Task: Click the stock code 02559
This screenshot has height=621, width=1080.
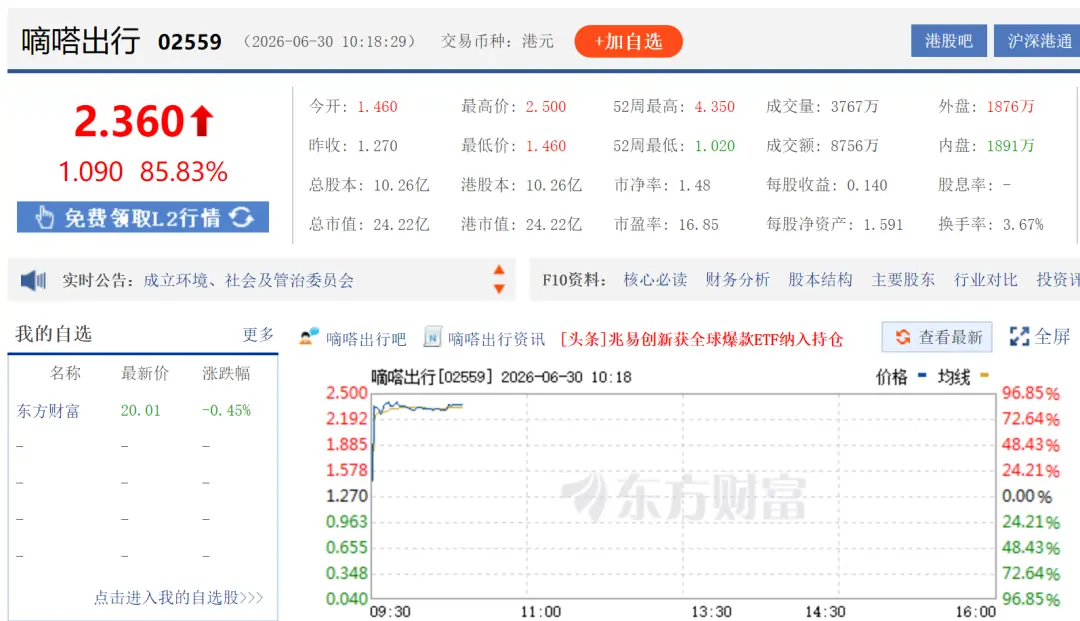Action: (189, 42)
